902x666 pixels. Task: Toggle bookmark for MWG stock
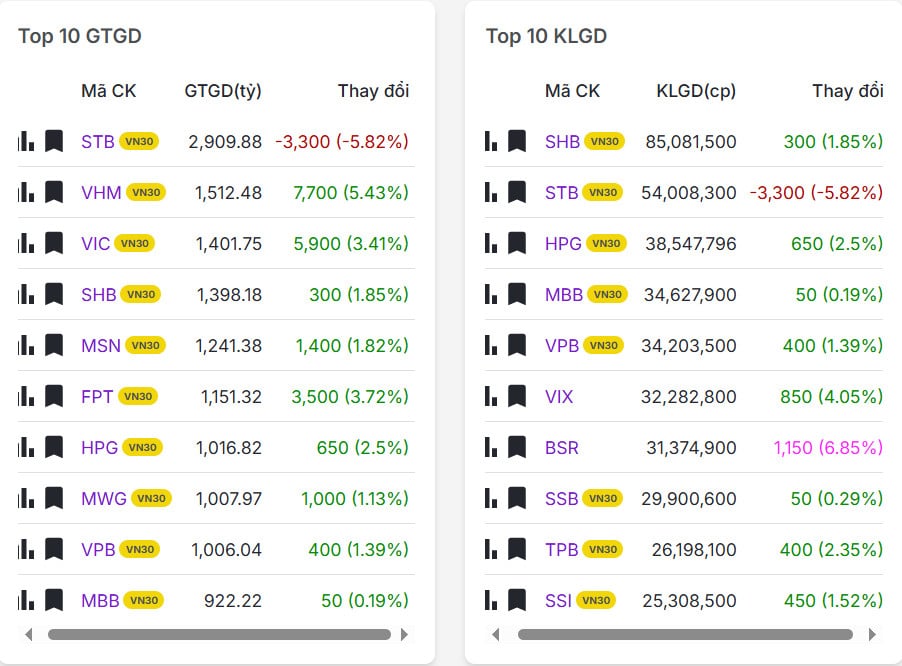pos(54,498)
